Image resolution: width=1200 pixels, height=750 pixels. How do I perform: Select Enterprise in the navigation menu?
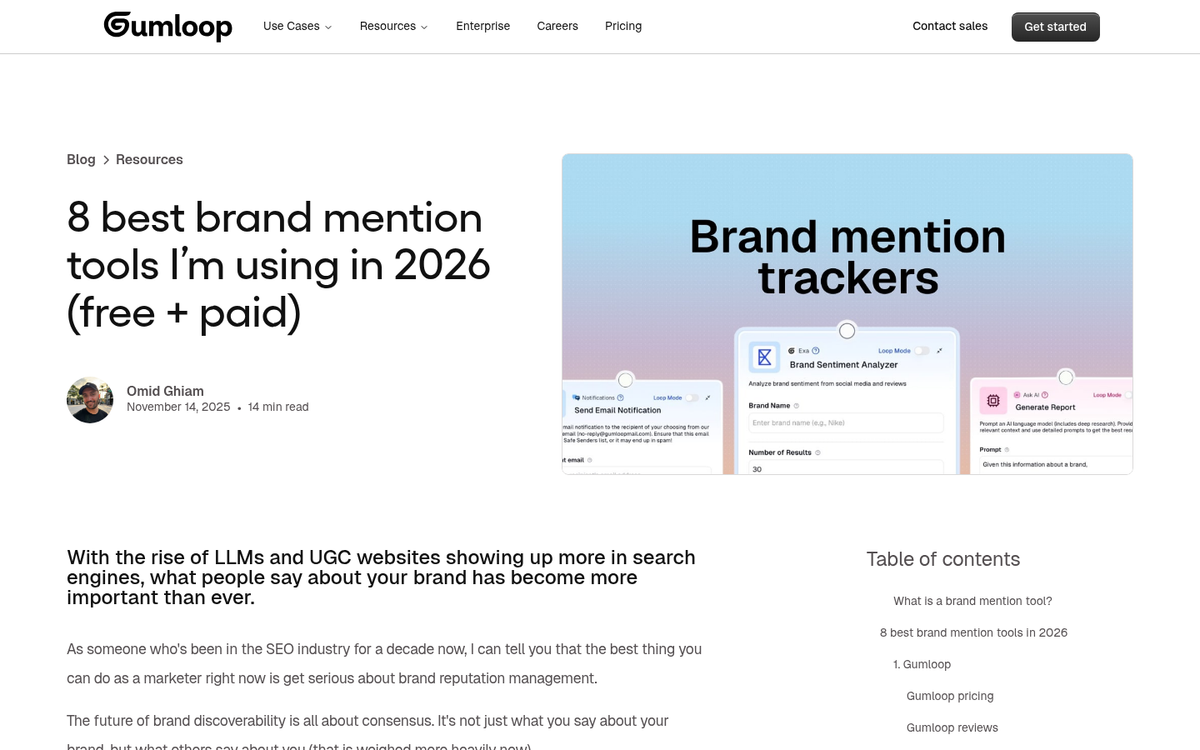coord(483,26)
